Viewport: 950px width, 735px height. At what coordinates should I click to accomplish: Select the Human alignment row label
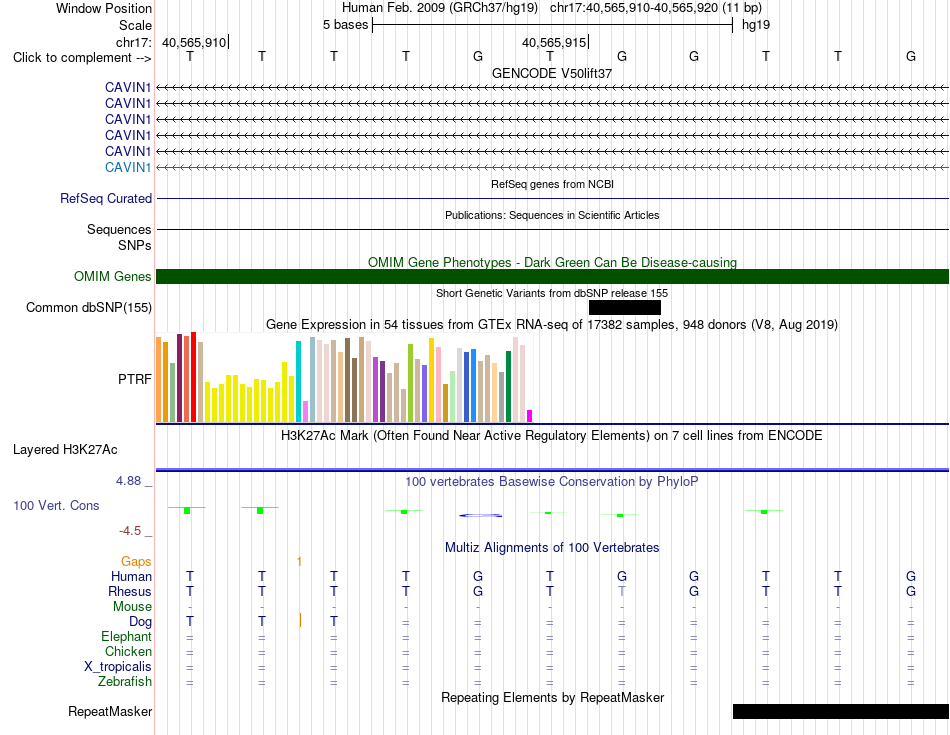click(131, 576)
